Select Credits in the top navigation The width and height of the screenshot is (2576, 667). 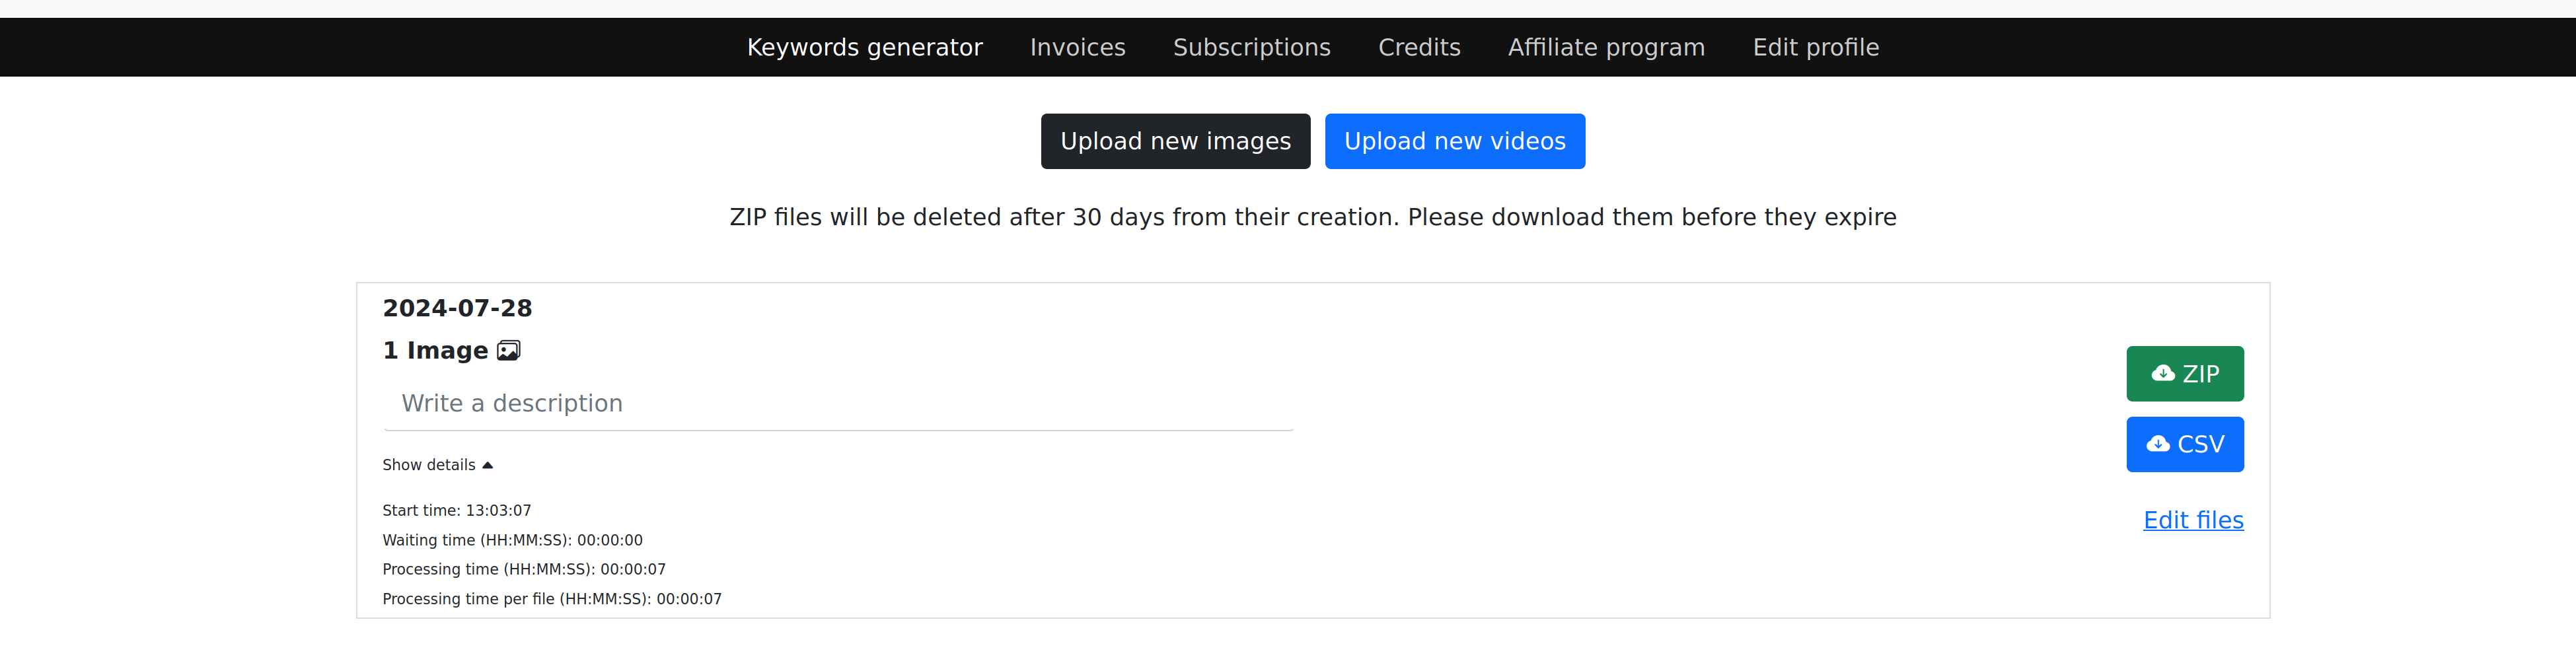click(1419, 47)
